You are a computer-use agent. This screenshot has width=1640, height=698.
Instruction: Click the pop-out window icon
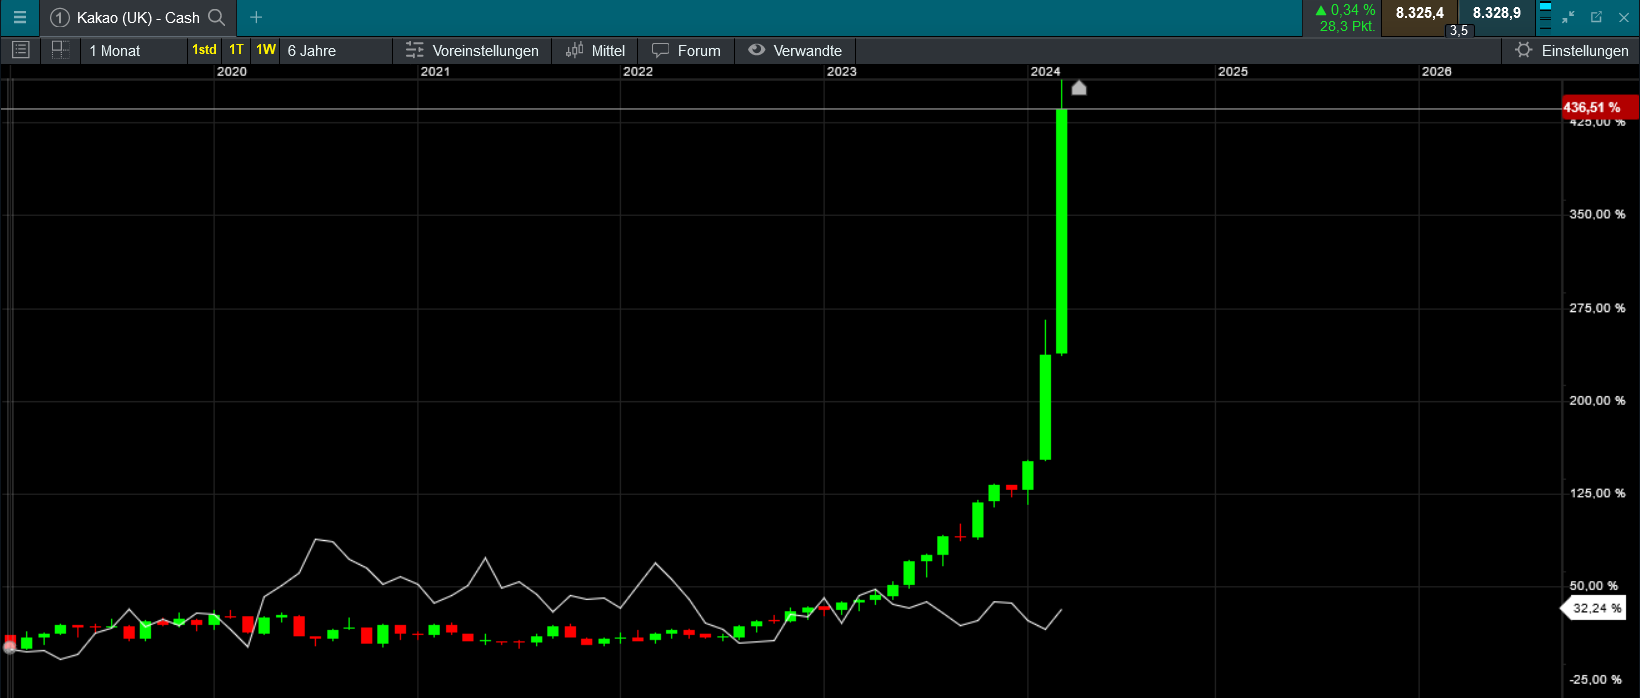pos(1596,17)
